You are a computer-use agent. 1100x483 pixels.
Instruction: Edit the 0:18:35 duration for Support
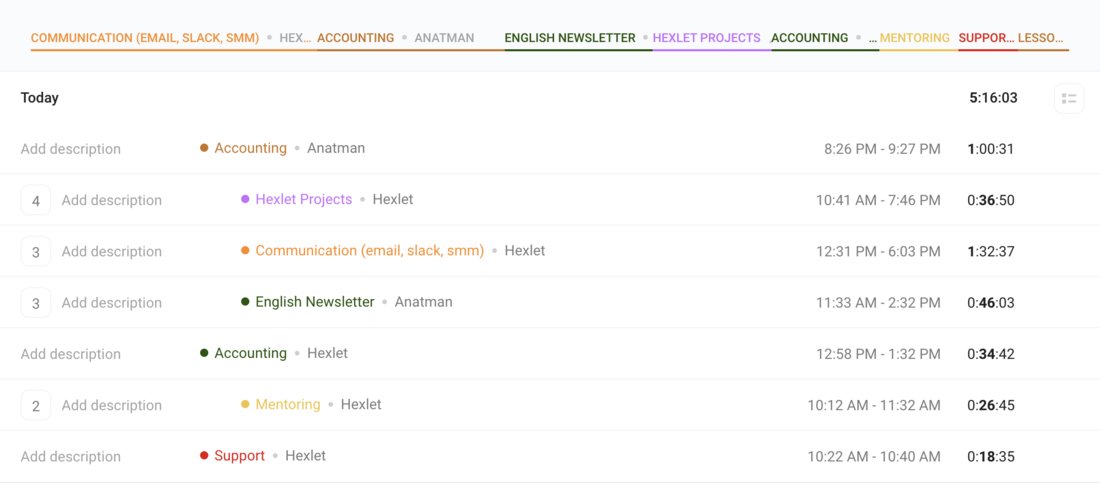tap(991, 456)
